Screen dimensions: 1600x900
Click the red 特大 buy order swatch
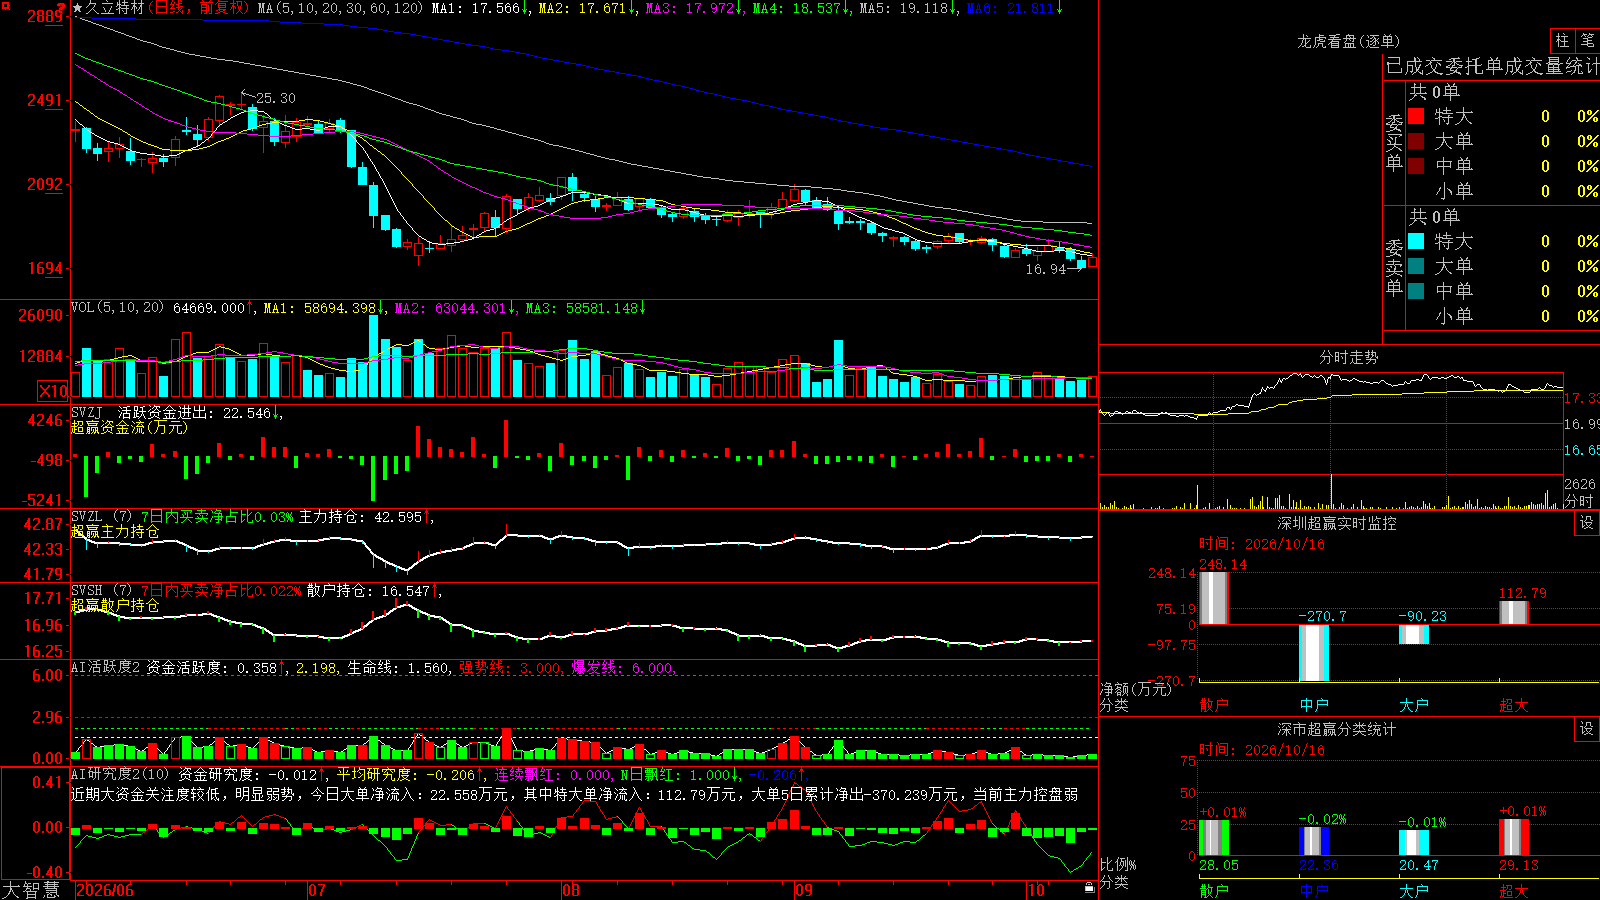[x=1416, y=116]
